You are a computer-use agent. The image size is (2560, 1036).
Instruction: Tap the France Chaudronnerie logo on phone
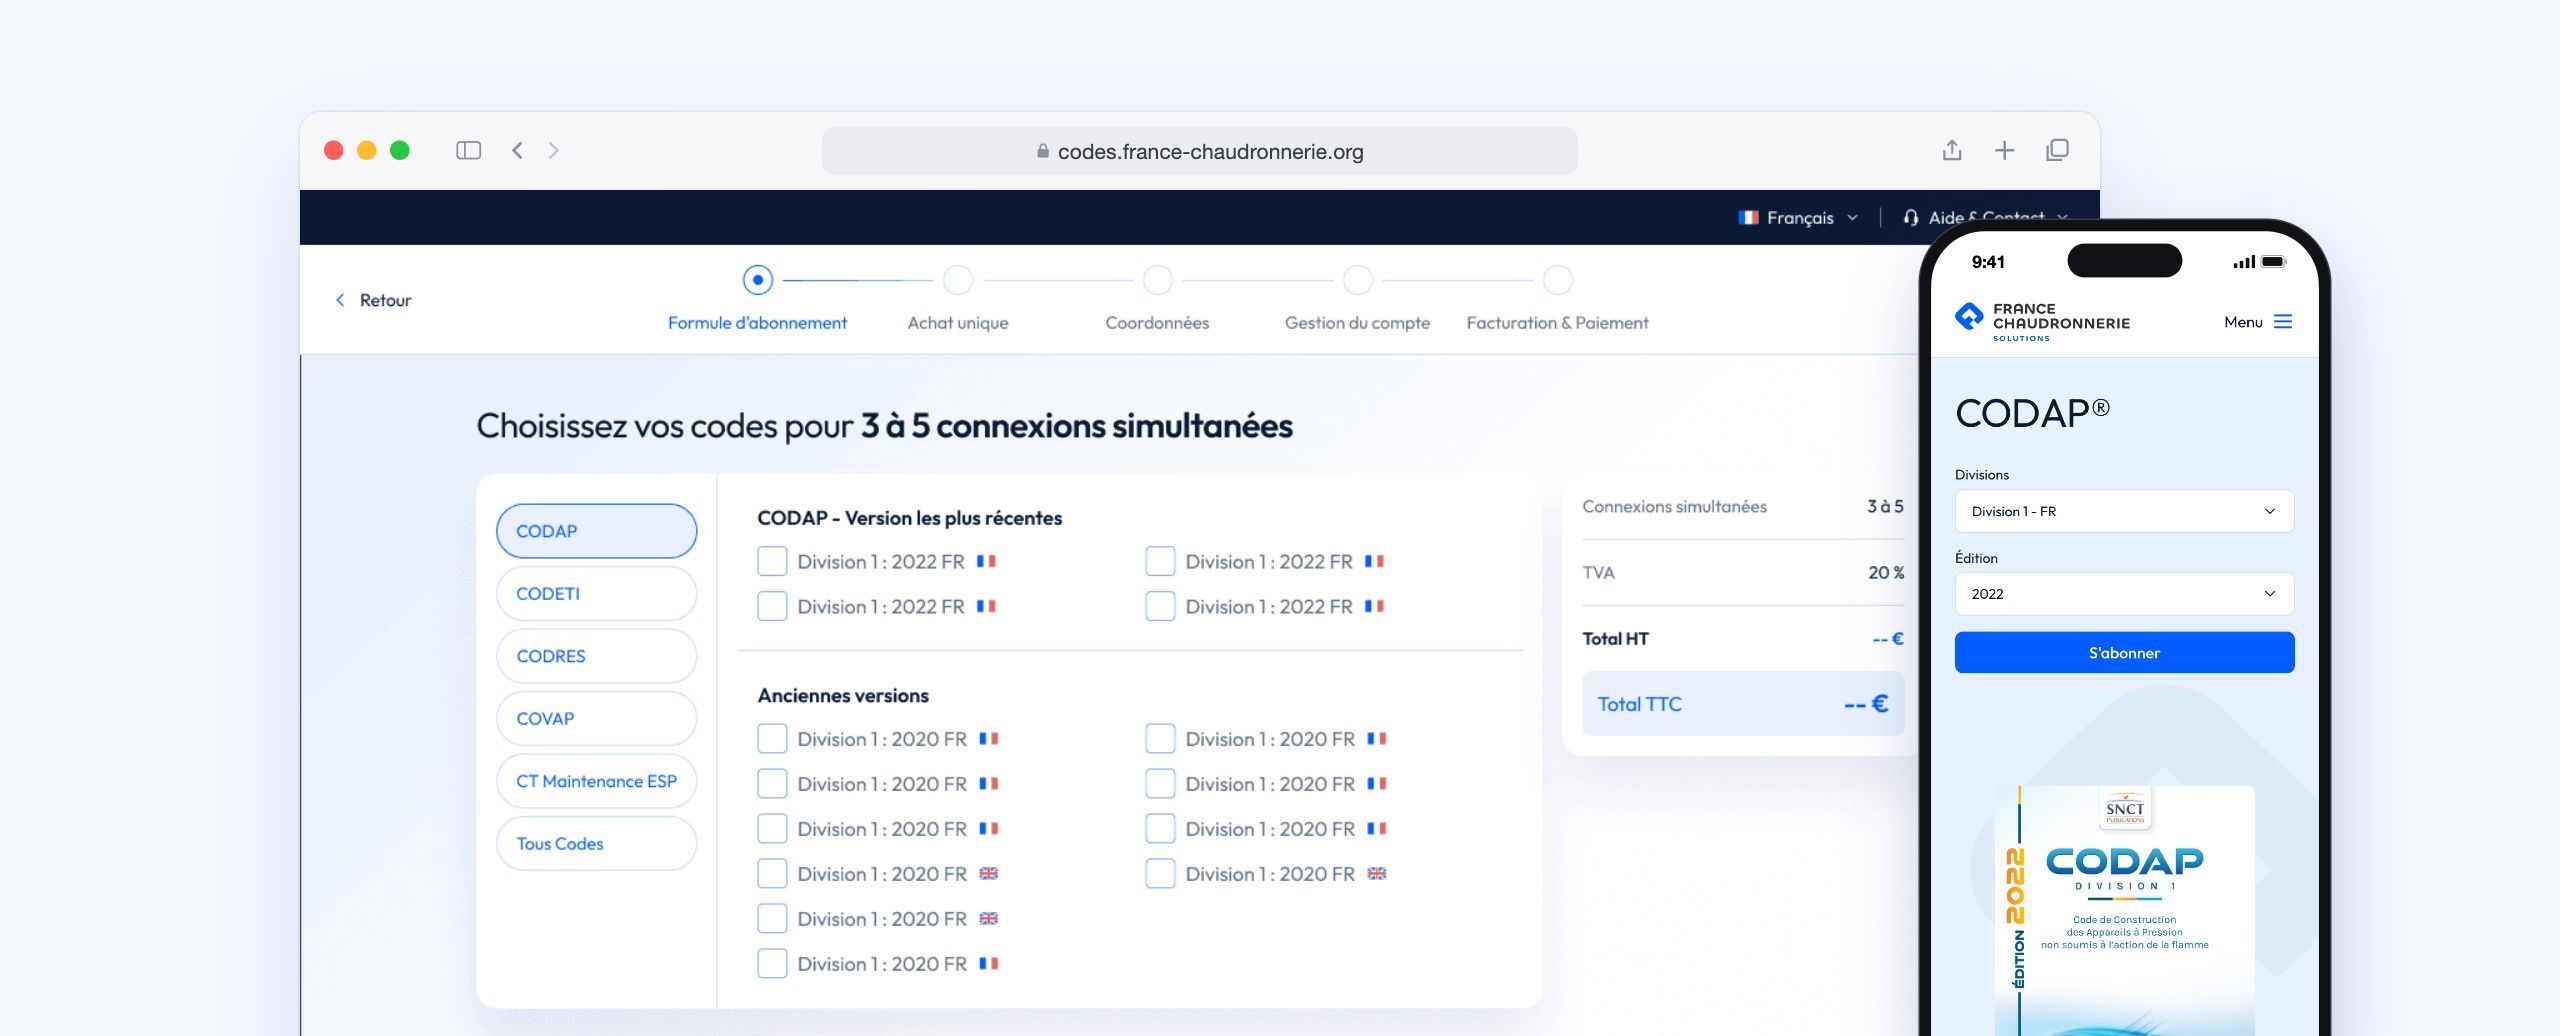[2042, 322]
